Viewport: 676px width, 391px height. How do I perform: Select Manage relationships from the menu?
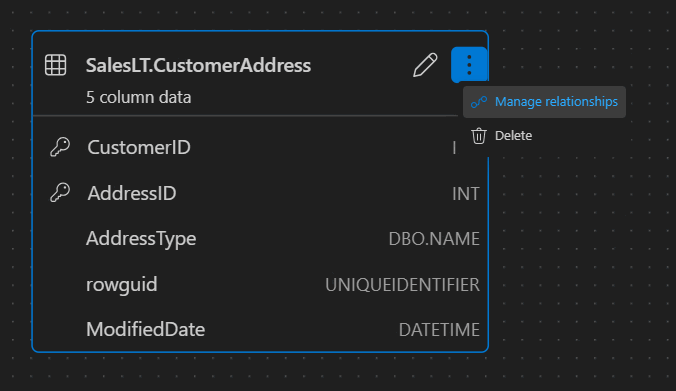(x=544, y=102)
